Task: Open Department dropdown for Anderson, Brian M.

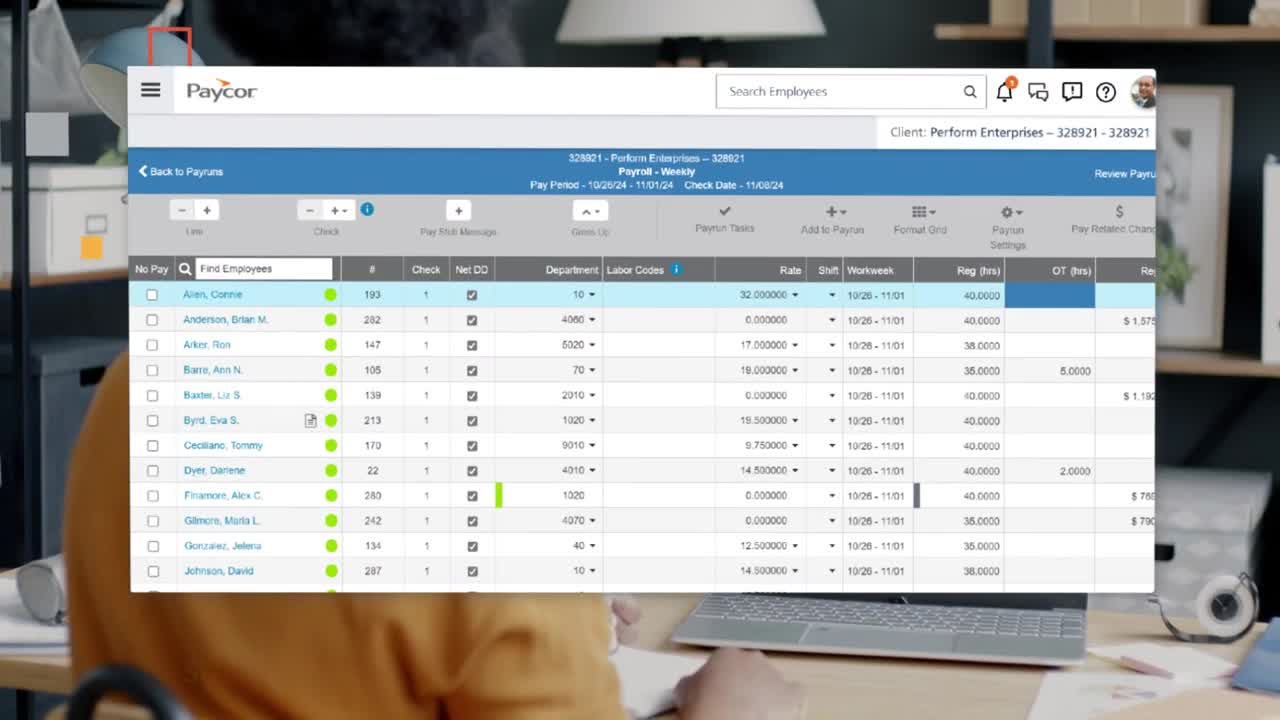Action: pos(592,320)
